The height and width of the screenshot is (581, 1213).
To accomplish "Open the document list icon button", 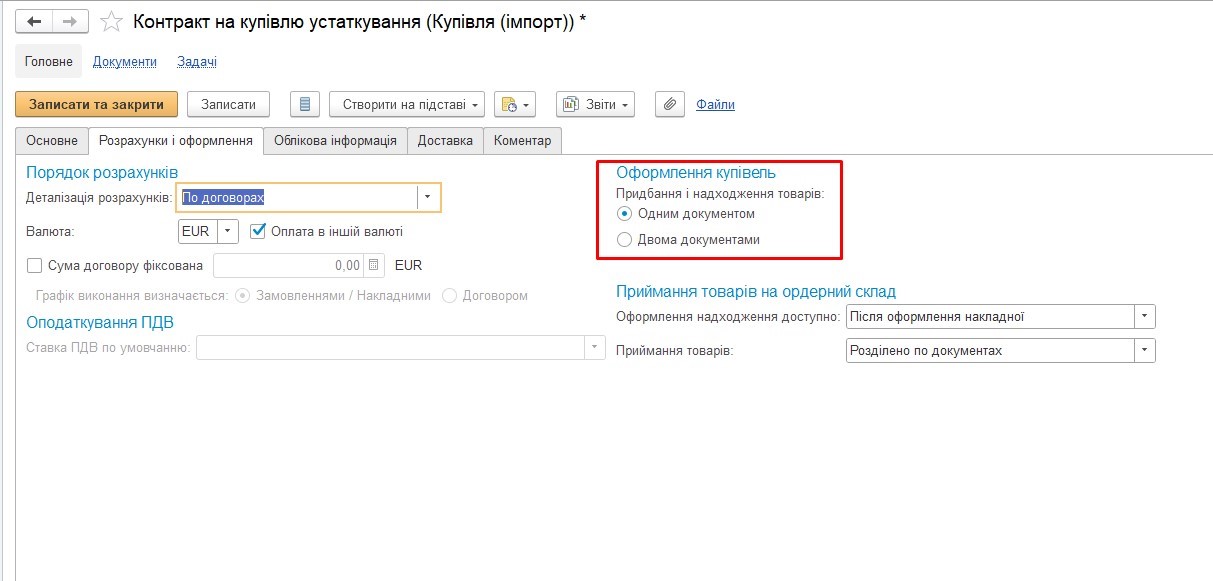I will coord(305,104).
